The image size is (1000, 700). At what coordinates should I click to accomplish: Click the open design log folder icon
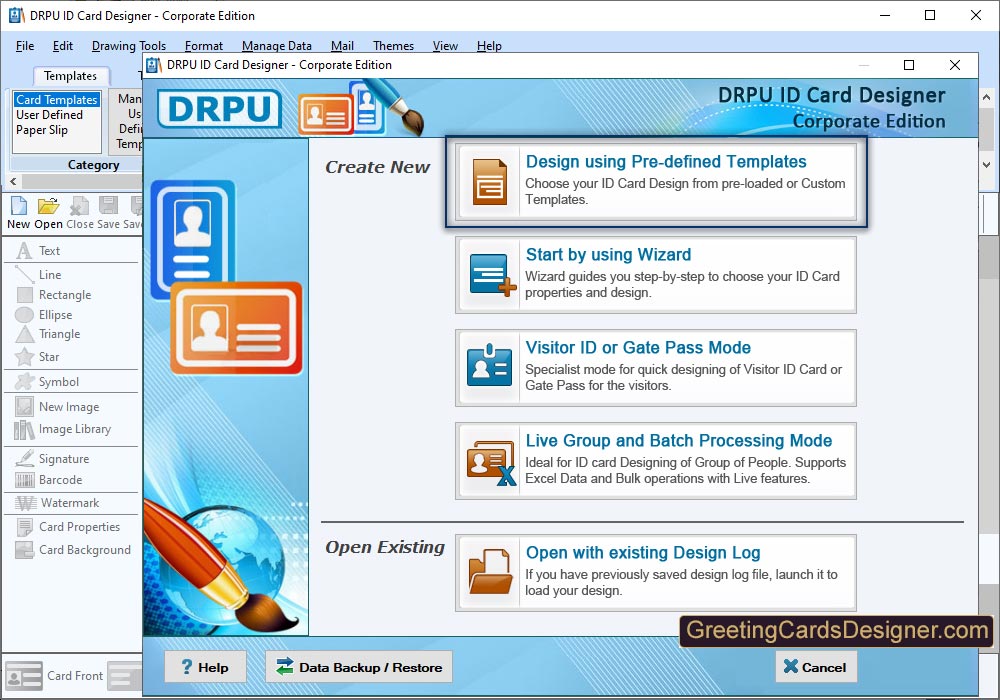coord(490,572)
